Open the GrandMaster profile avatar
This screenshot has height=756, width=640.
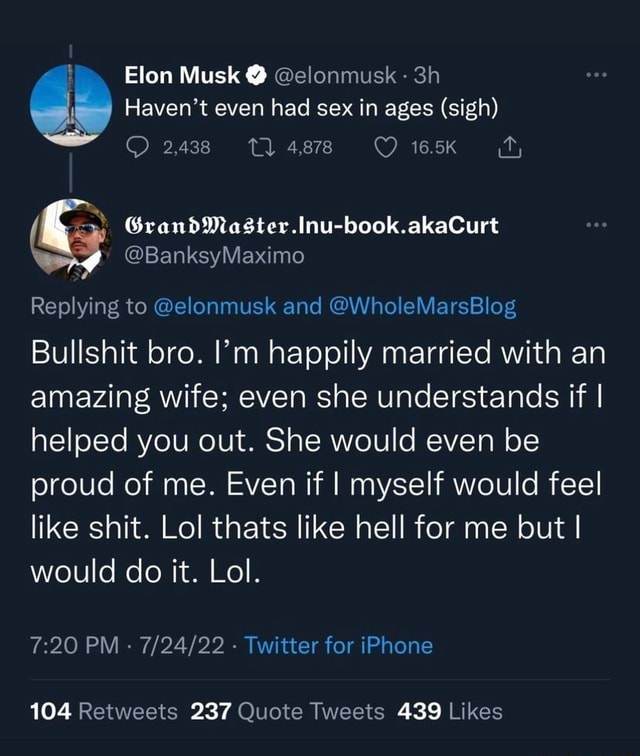point(70,239)
